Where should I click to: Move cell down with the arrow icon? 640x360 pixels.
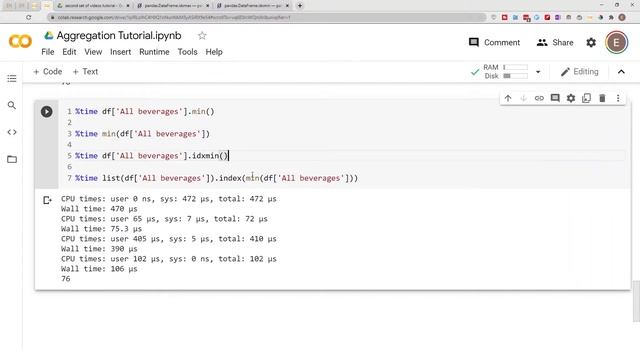click(x=523, y=98)
